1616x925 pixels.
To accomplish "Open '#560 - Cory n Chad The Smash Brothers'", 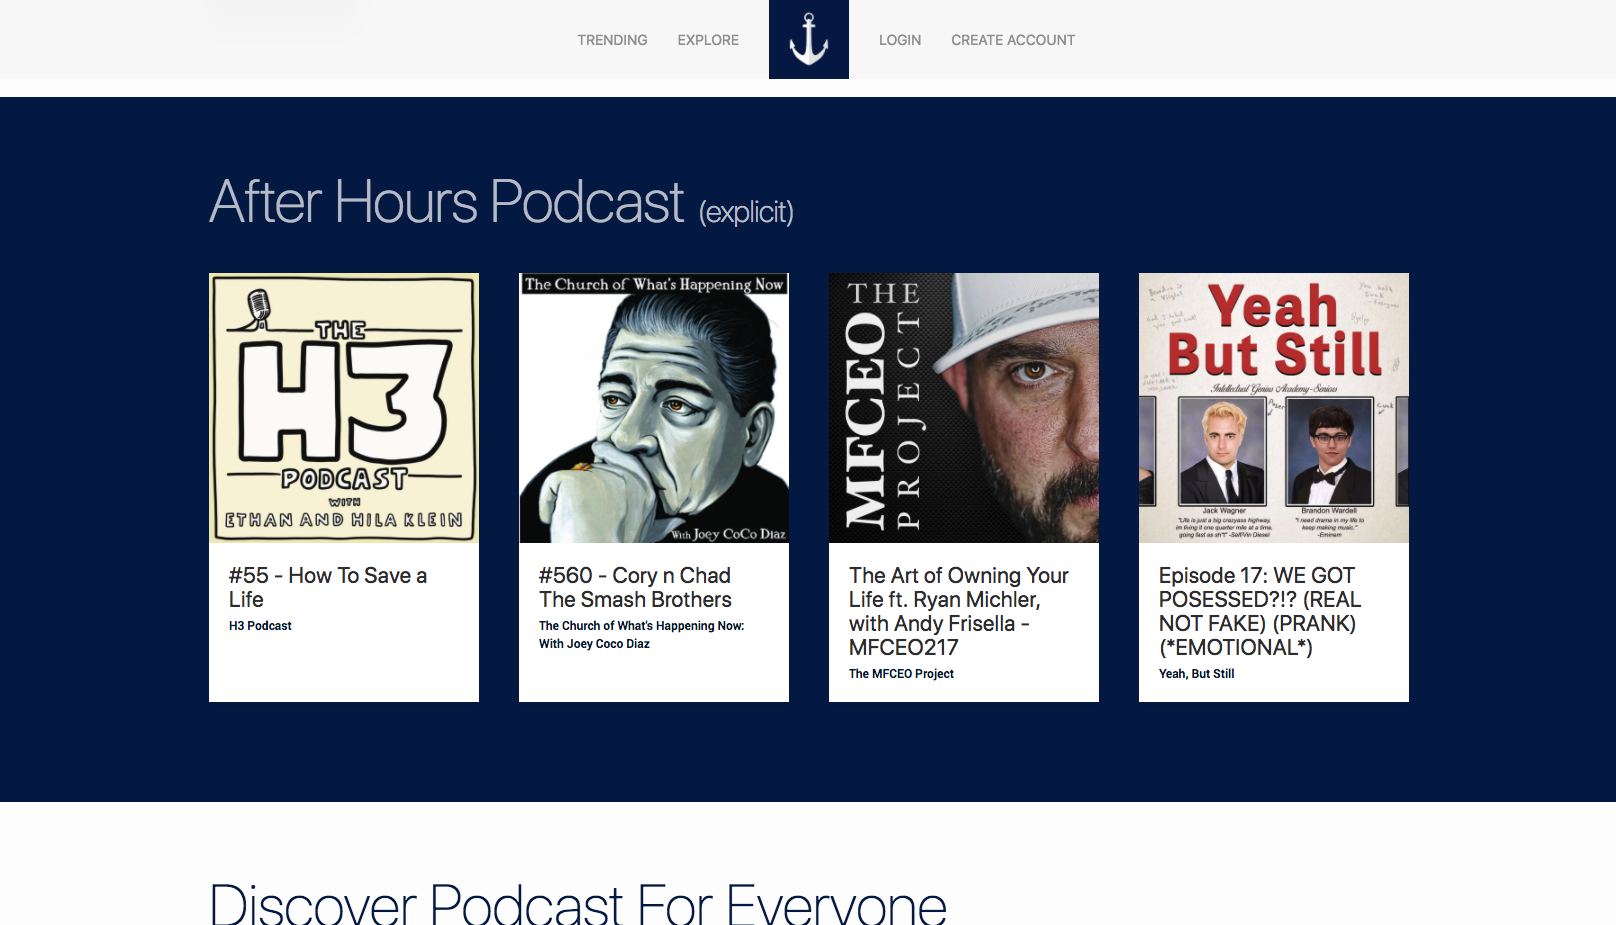I will coord(635,587).
